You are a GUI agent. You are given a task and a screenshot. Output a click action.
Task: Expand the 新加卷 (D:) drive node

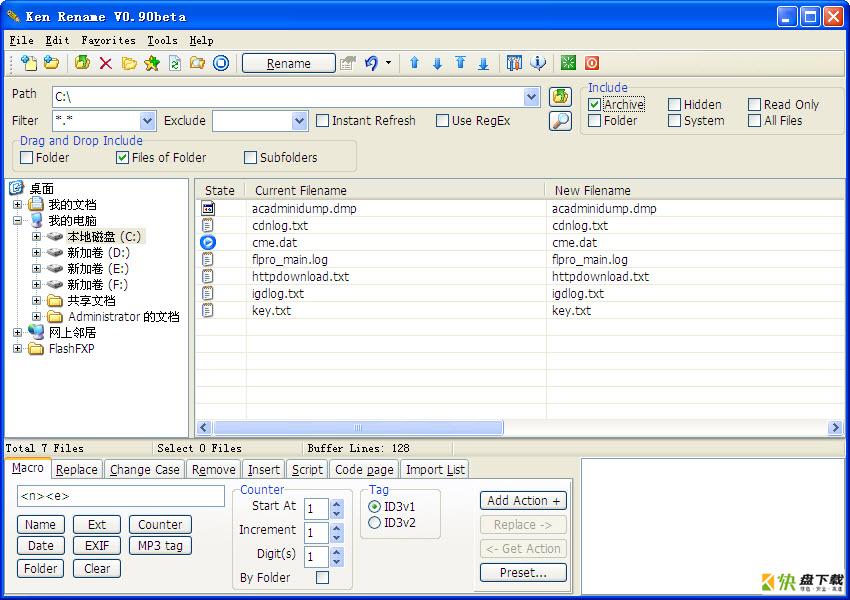click(36, 253)
